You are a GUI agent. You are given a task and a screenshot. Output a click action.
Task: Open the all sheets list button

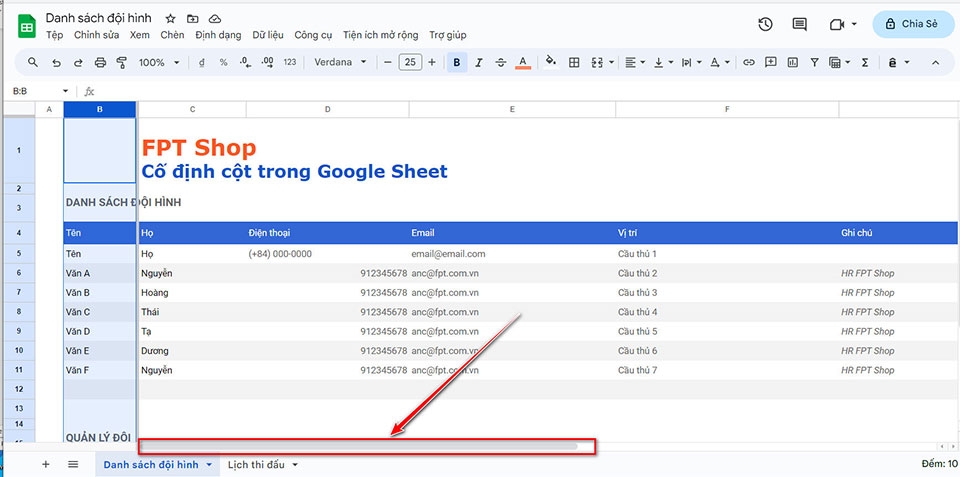coord(73,465)
